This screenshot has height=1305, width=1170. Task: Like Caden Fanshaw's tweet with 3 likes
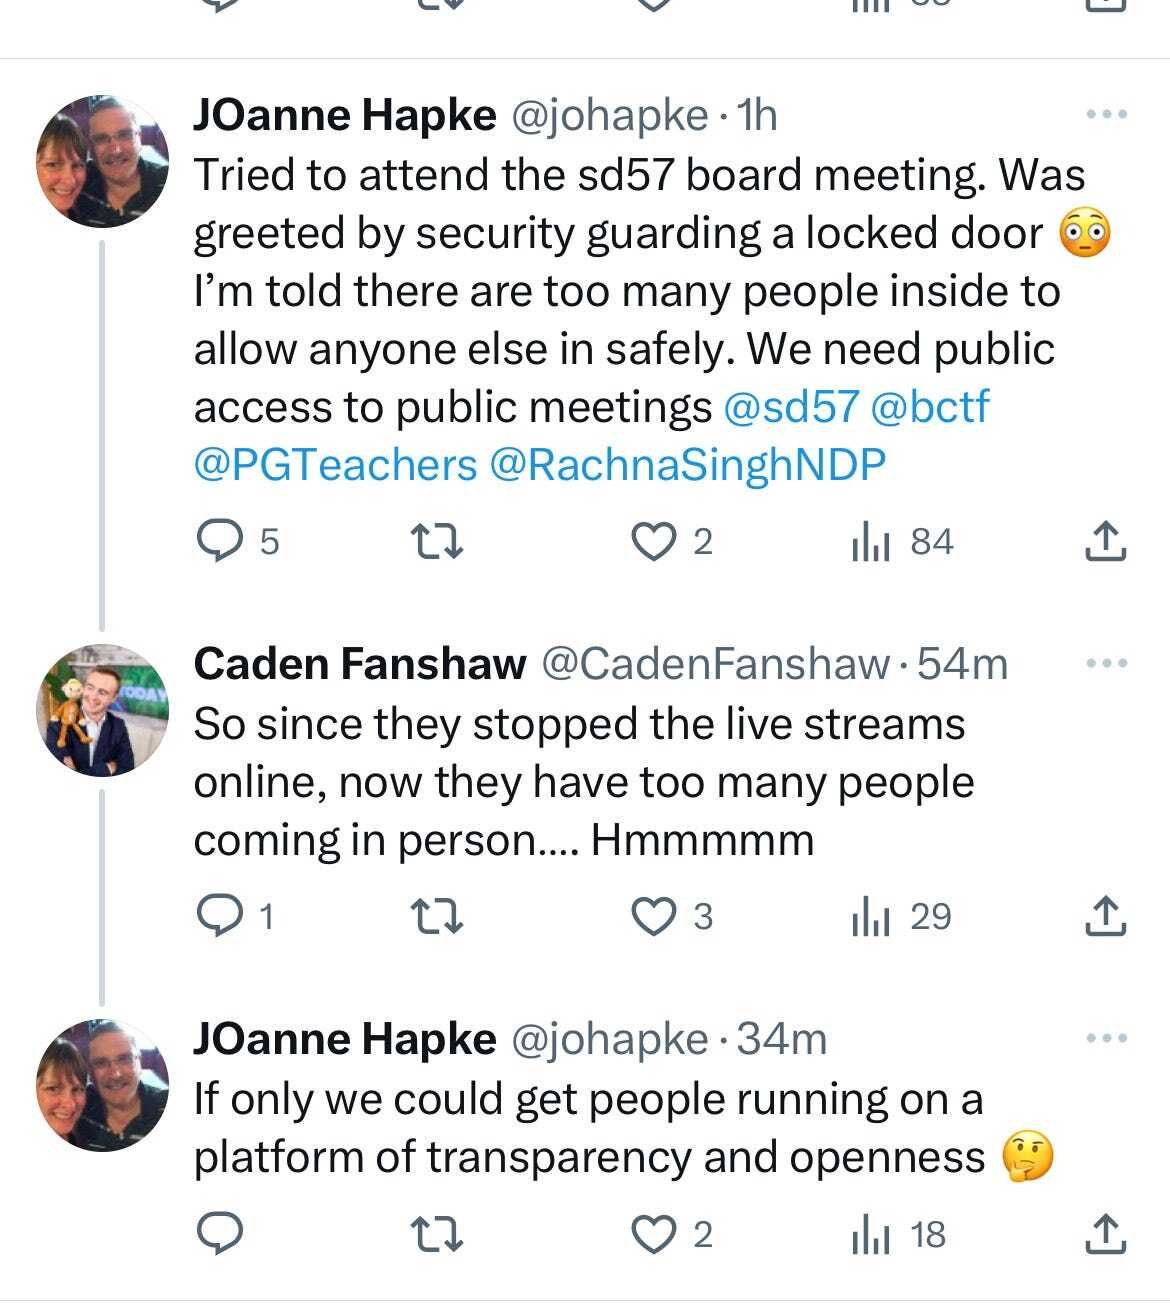672,916
